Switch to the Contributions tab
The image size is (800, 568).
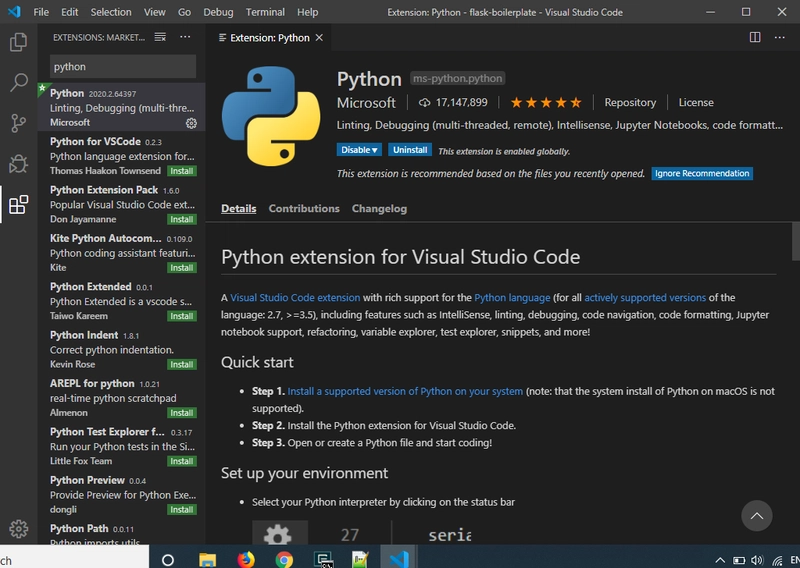[304, 208]
